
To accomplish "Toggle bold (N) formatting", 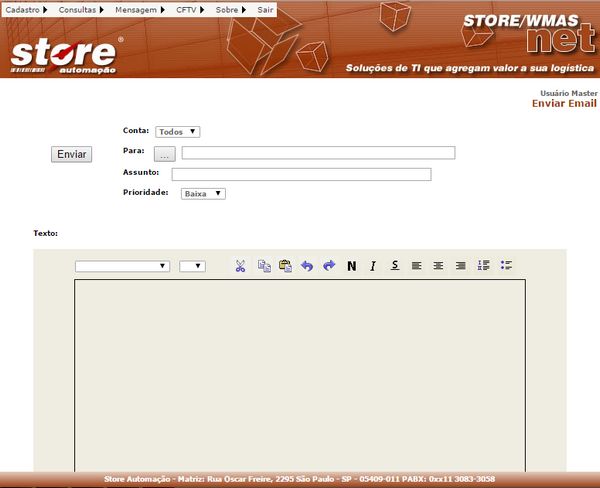I will click(x=352, y=266).
